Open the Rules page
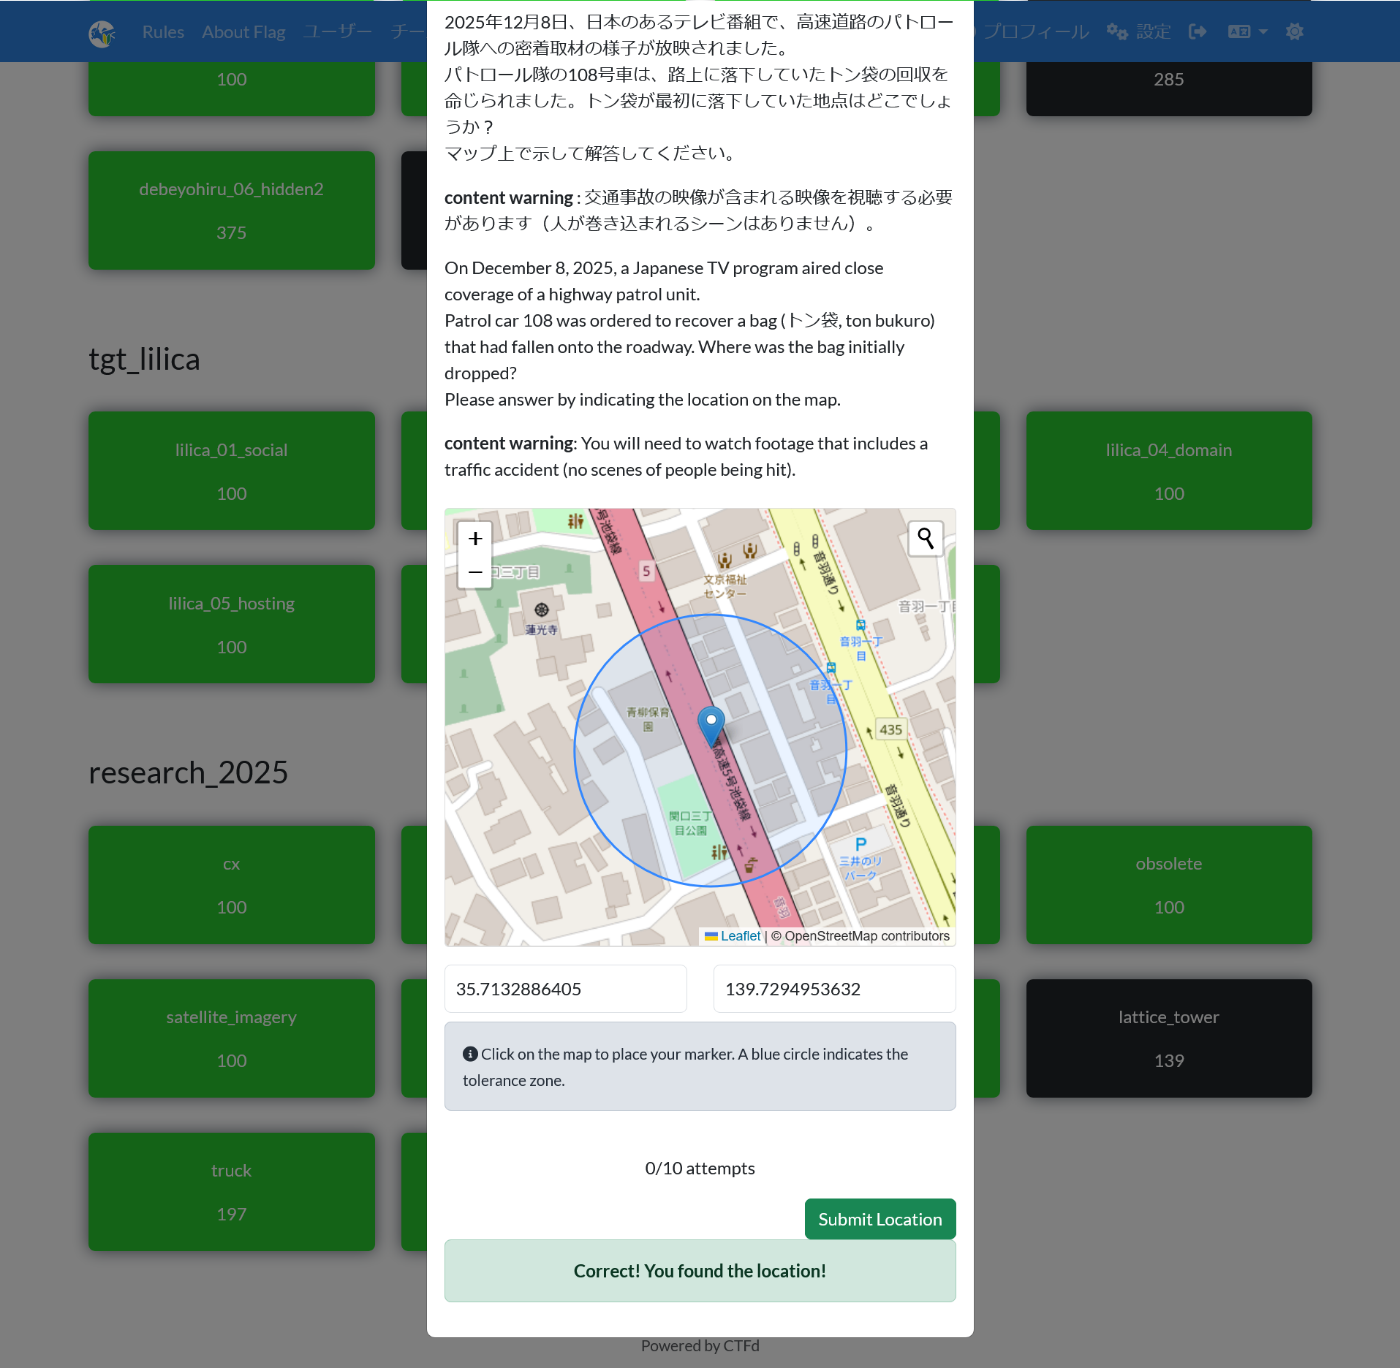Screen dimensions: 1400x1368 tap(163, 32)
